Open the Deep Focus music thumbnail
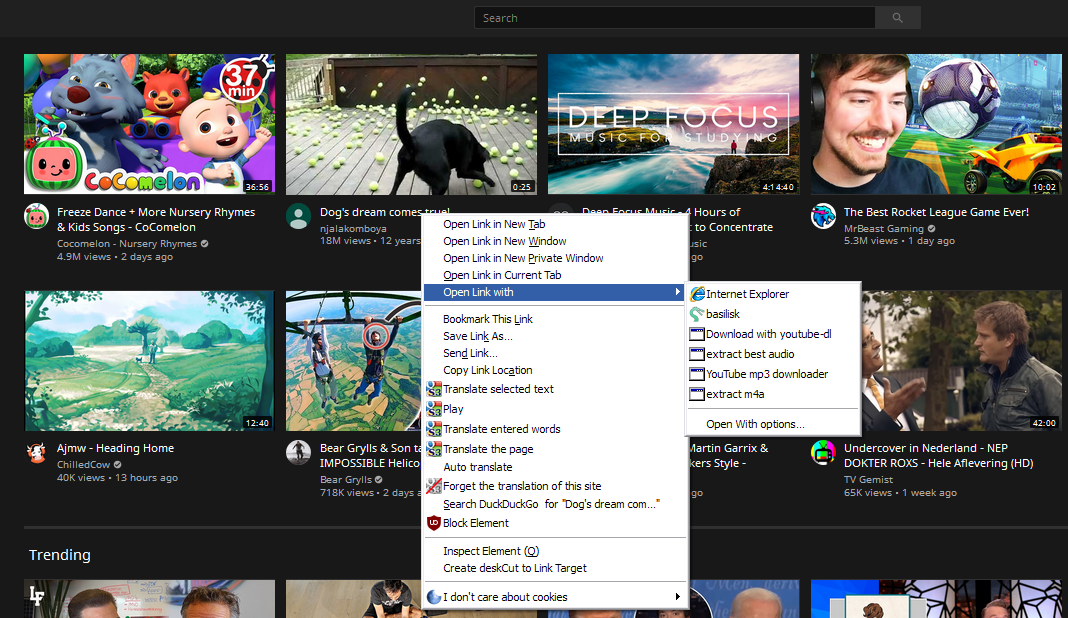The image size is (1068, 618). point(674,124)
